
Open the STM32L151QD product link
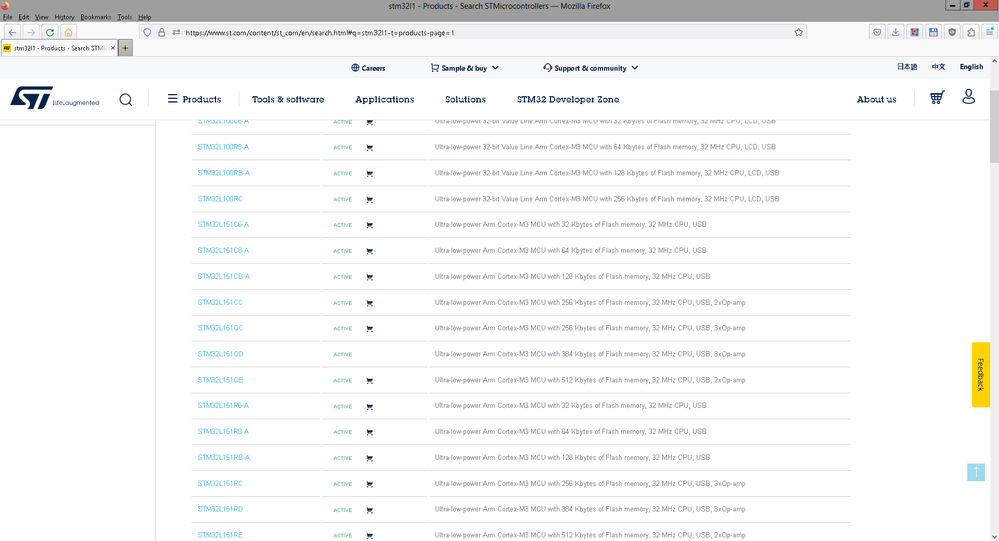(x=220, y=354)
